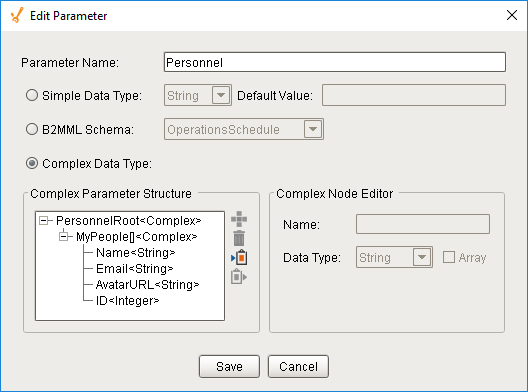Select the AvatarURL<String> tree item
The image size is (528, 392).
(x=147, y=285)
